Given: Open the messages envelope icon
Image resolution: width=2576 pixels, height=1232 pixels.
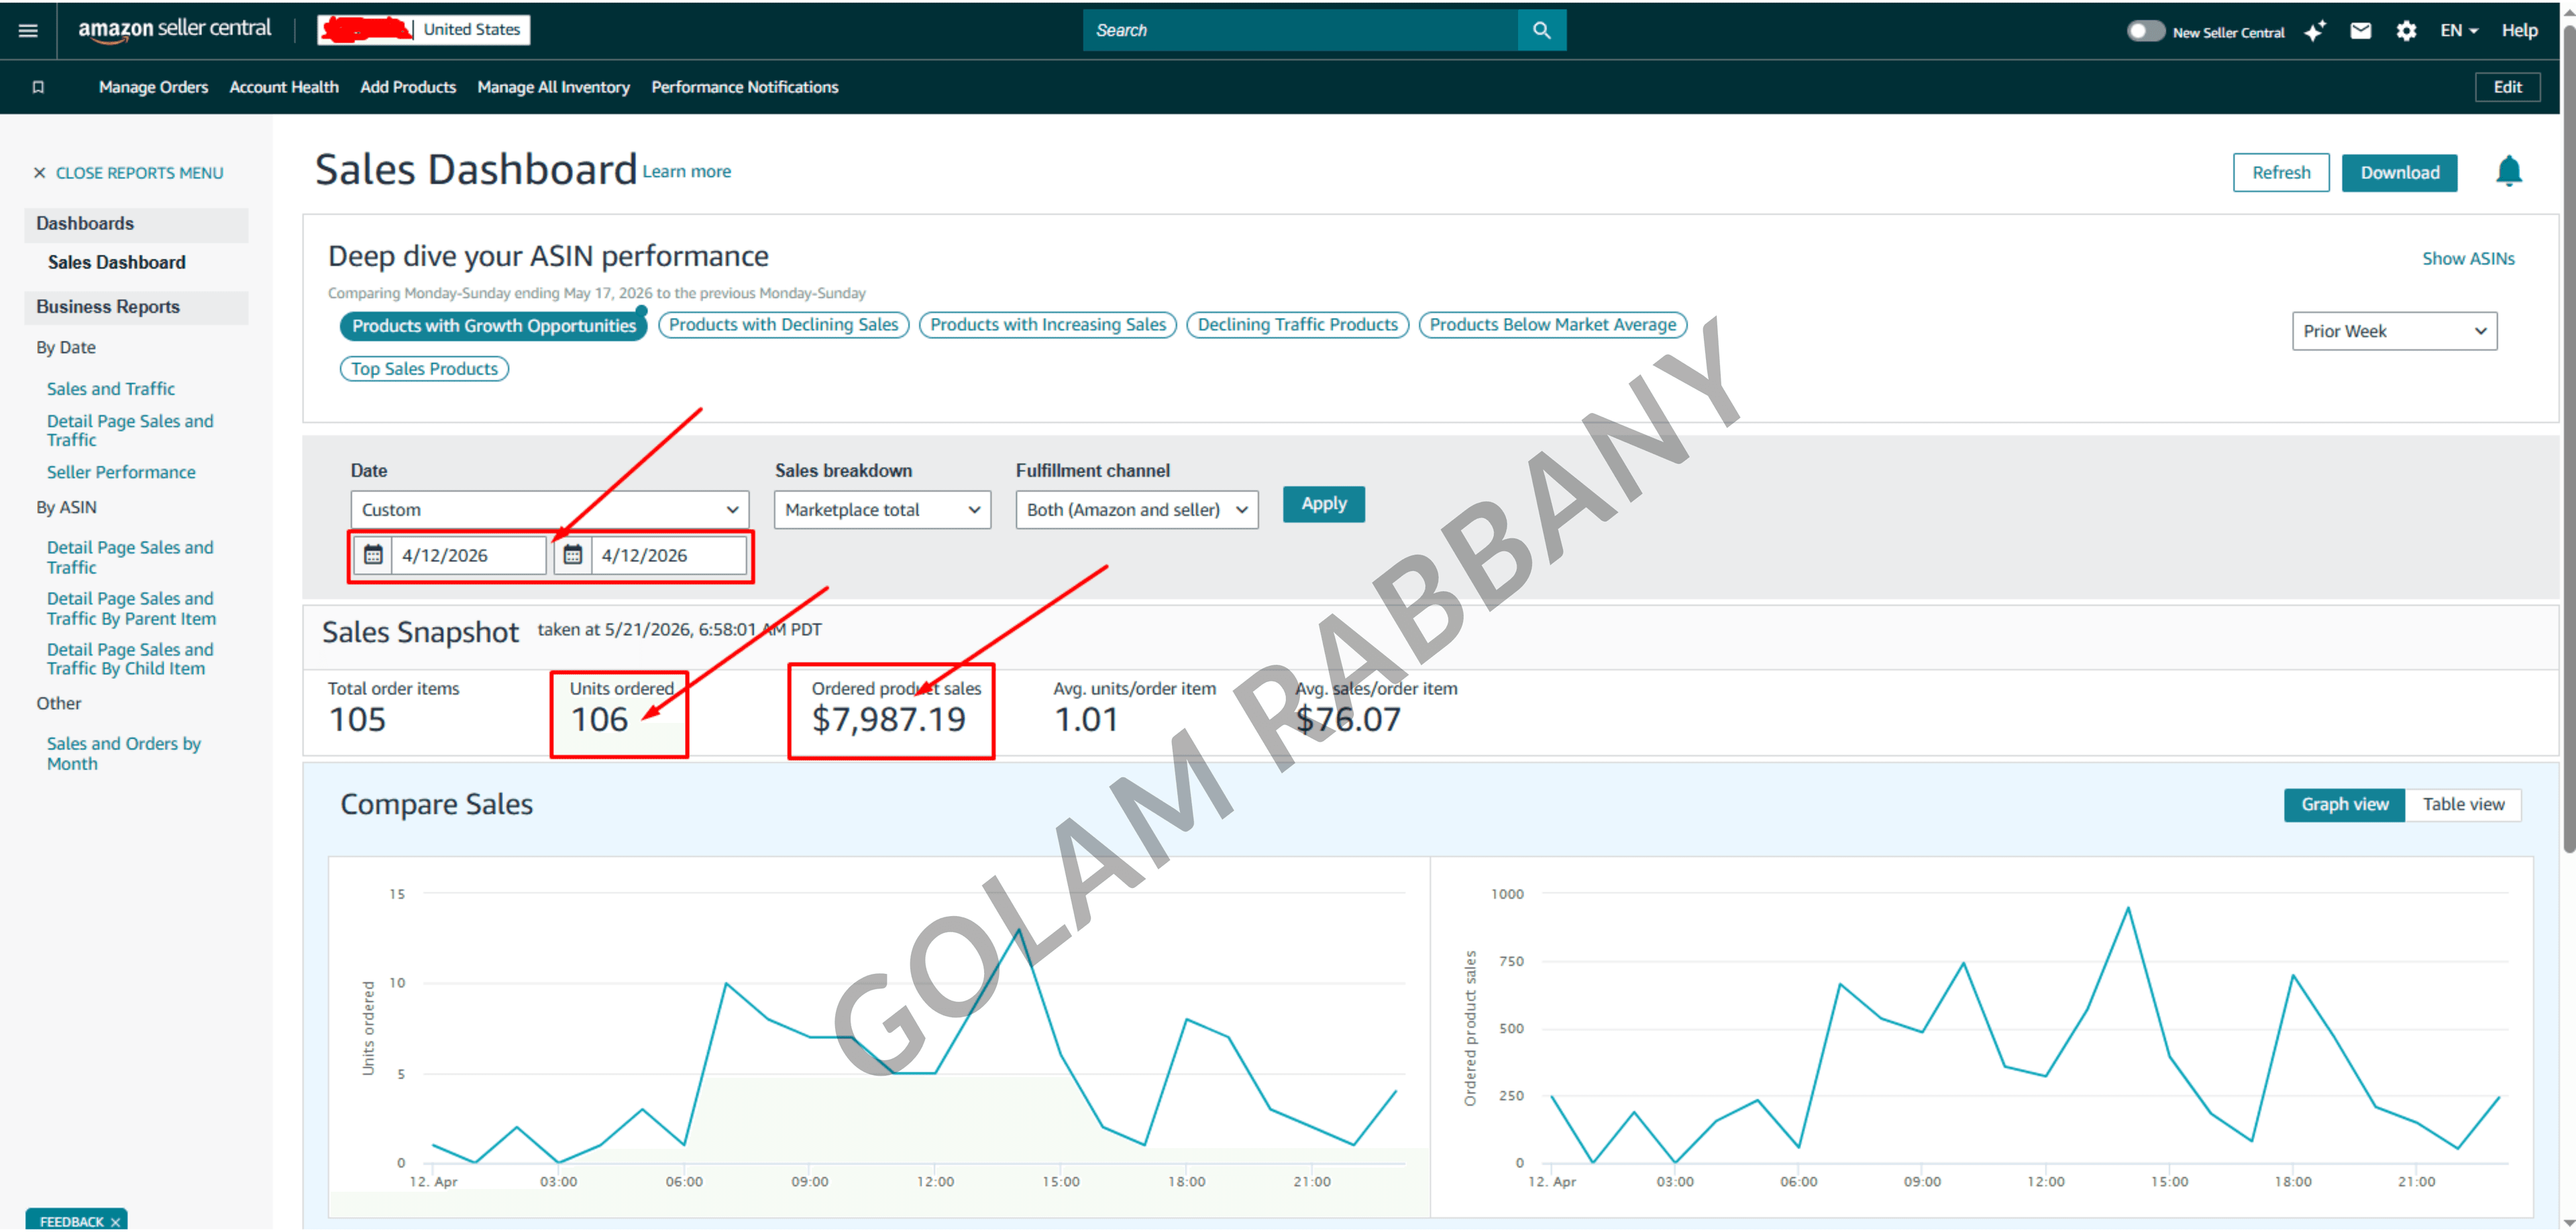Looking at the screenshot, I should [2360, 31].
